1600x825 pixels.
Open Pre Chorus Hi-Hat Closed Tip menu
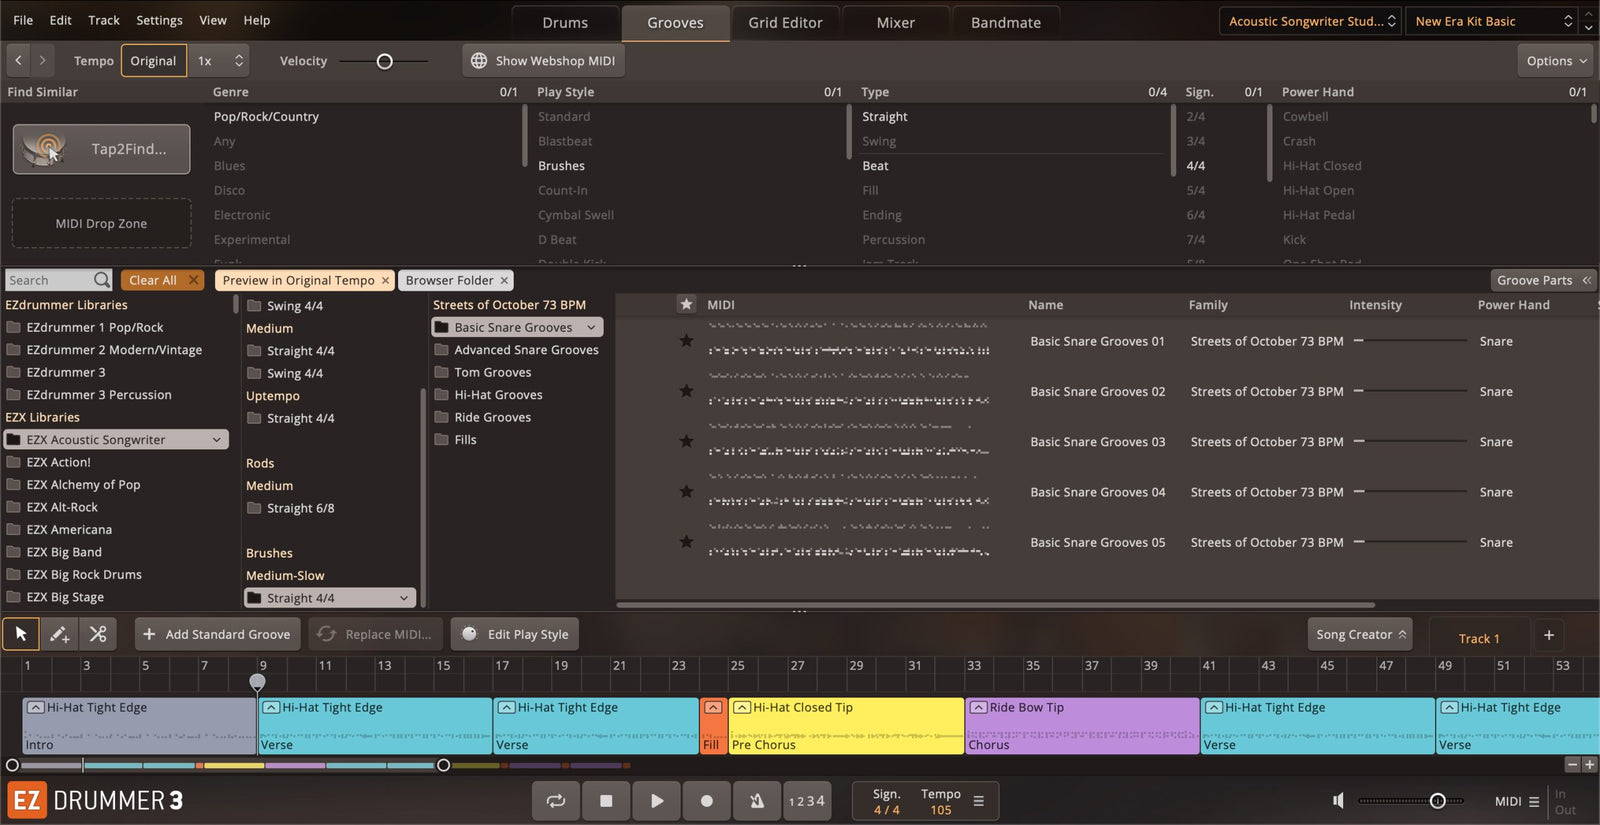[x=742, y=707]
